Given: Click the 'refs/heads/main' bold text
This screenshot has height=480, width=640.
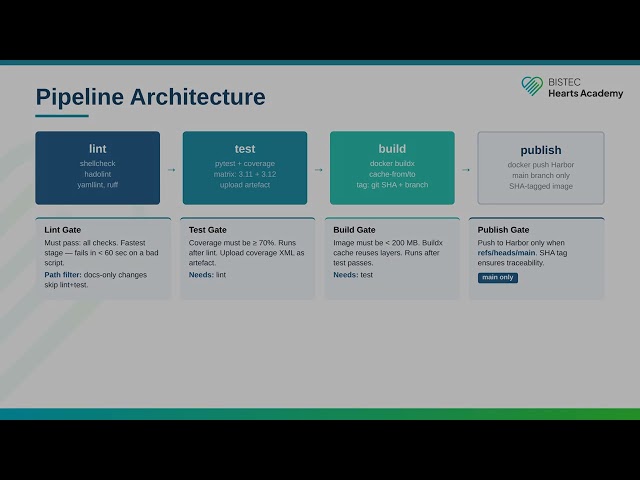Looking at the screenshot, I should (506, 253).
